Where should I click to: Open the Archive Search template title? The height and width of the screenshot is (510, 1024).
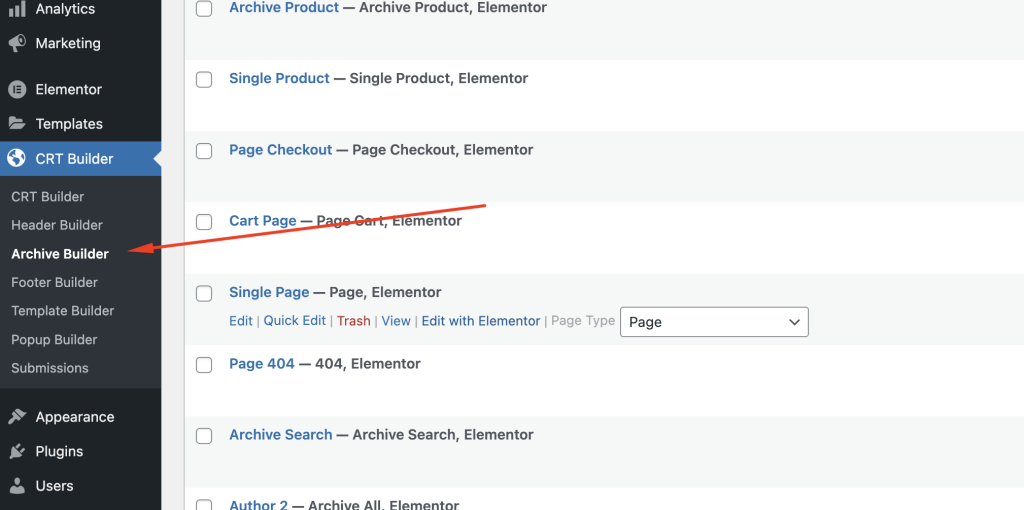[x=280, y=435]
